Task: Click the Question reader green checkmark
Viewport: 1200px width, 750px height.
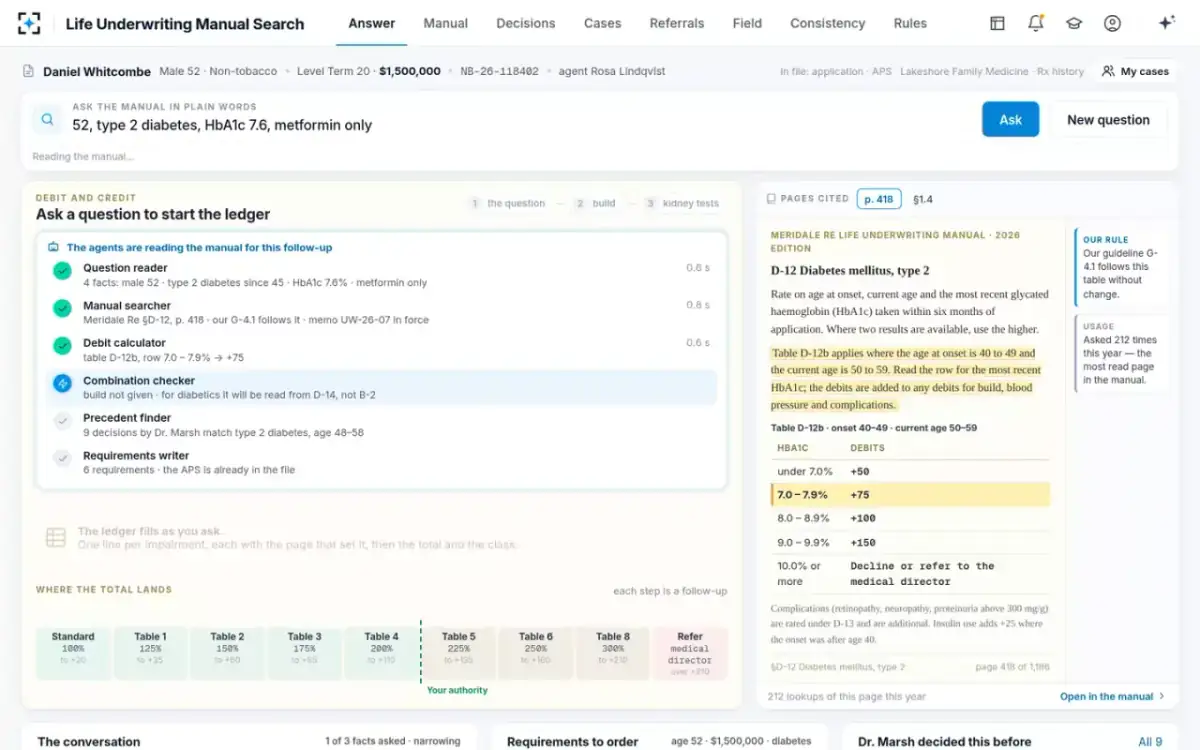Action: pyautogui.click(x=62, y=271)
